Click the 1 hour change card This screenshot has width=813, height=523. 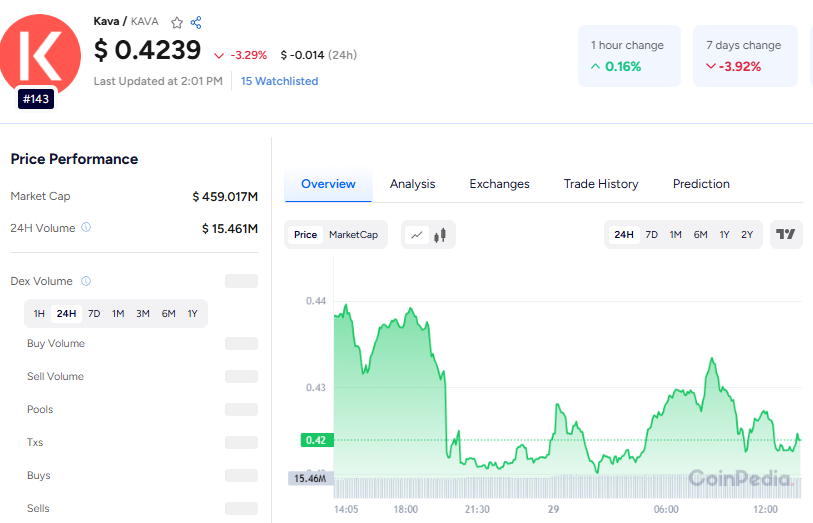click(x=629, y=56)
